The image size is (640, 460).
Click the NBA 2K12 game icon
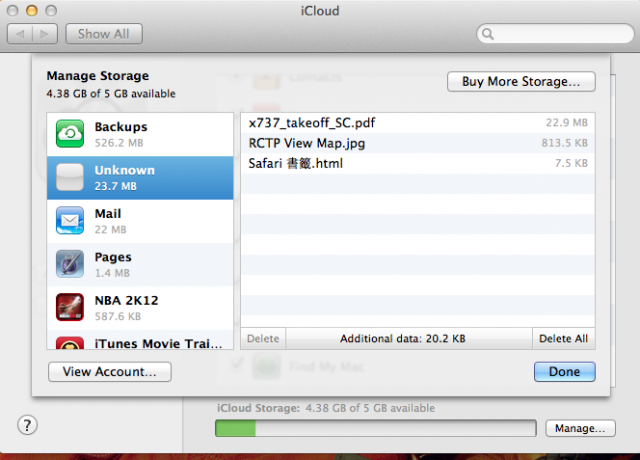tap(70, 307)
